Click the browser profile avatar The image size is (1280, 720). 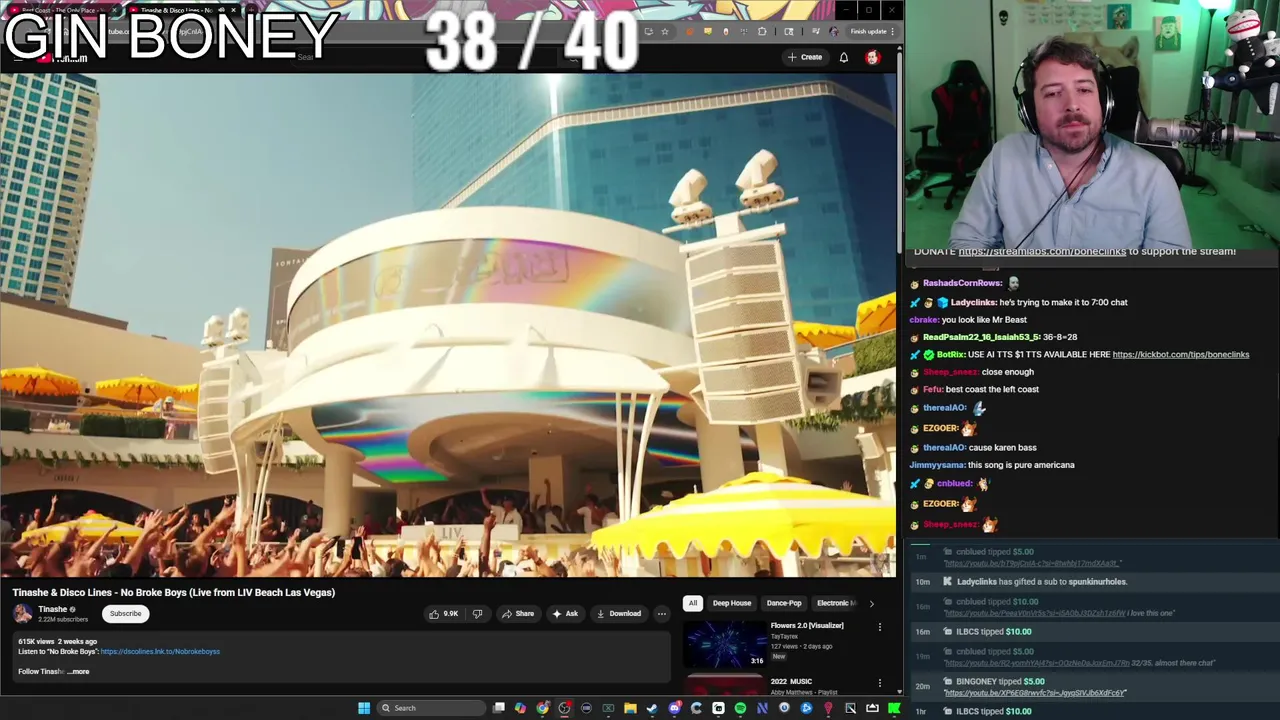(834, 31)
